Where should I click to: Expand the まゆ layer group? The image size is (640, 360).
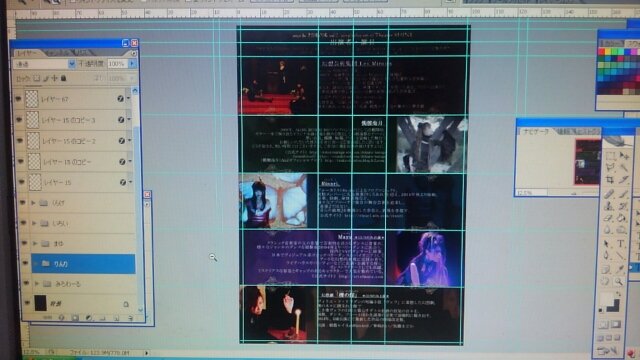point(35,244)
